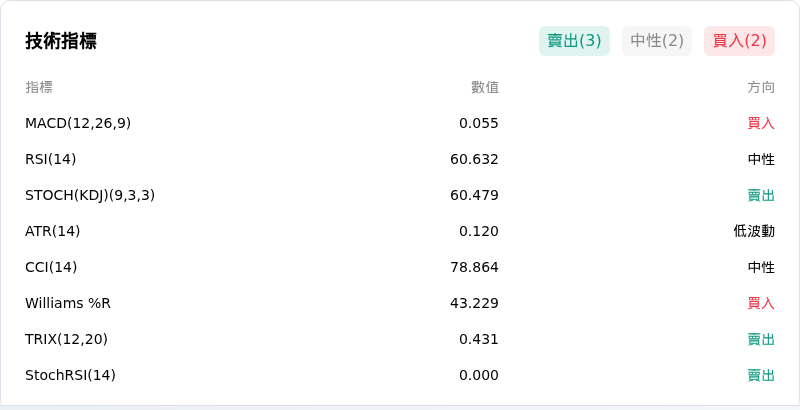Click the 技術指標 panel heading

click(x=61, y=41)
